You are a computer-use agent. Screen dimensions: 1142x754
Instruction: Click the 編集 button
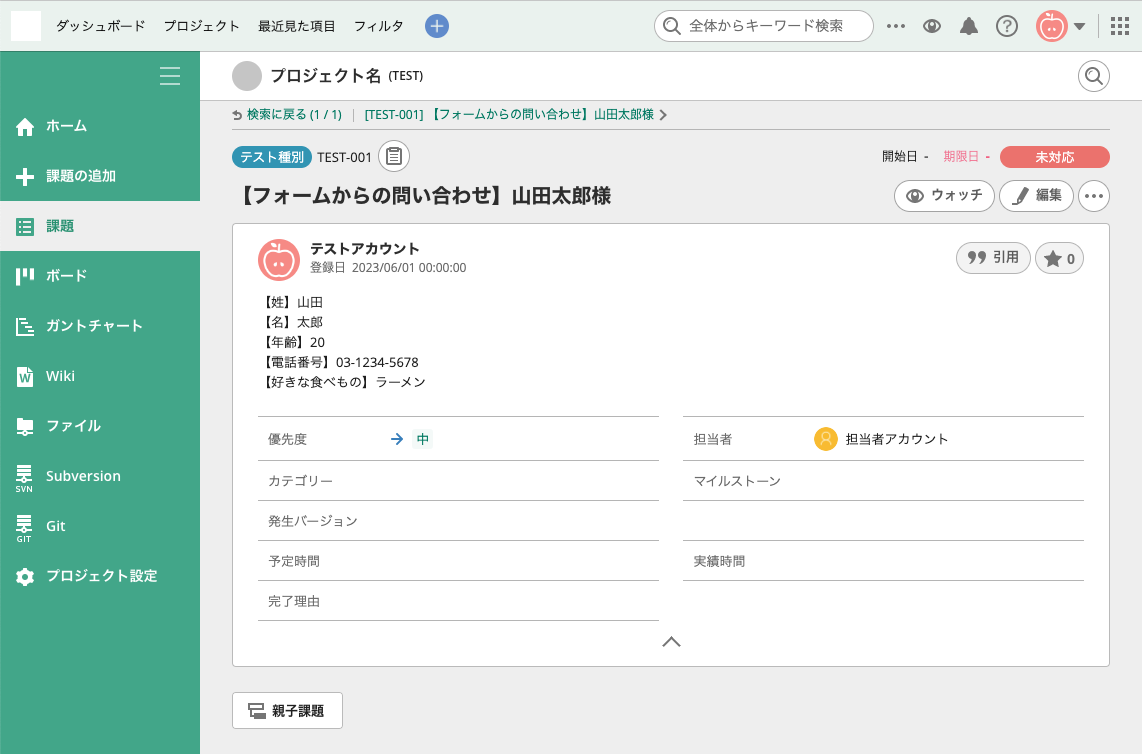tap(1036, 196)
